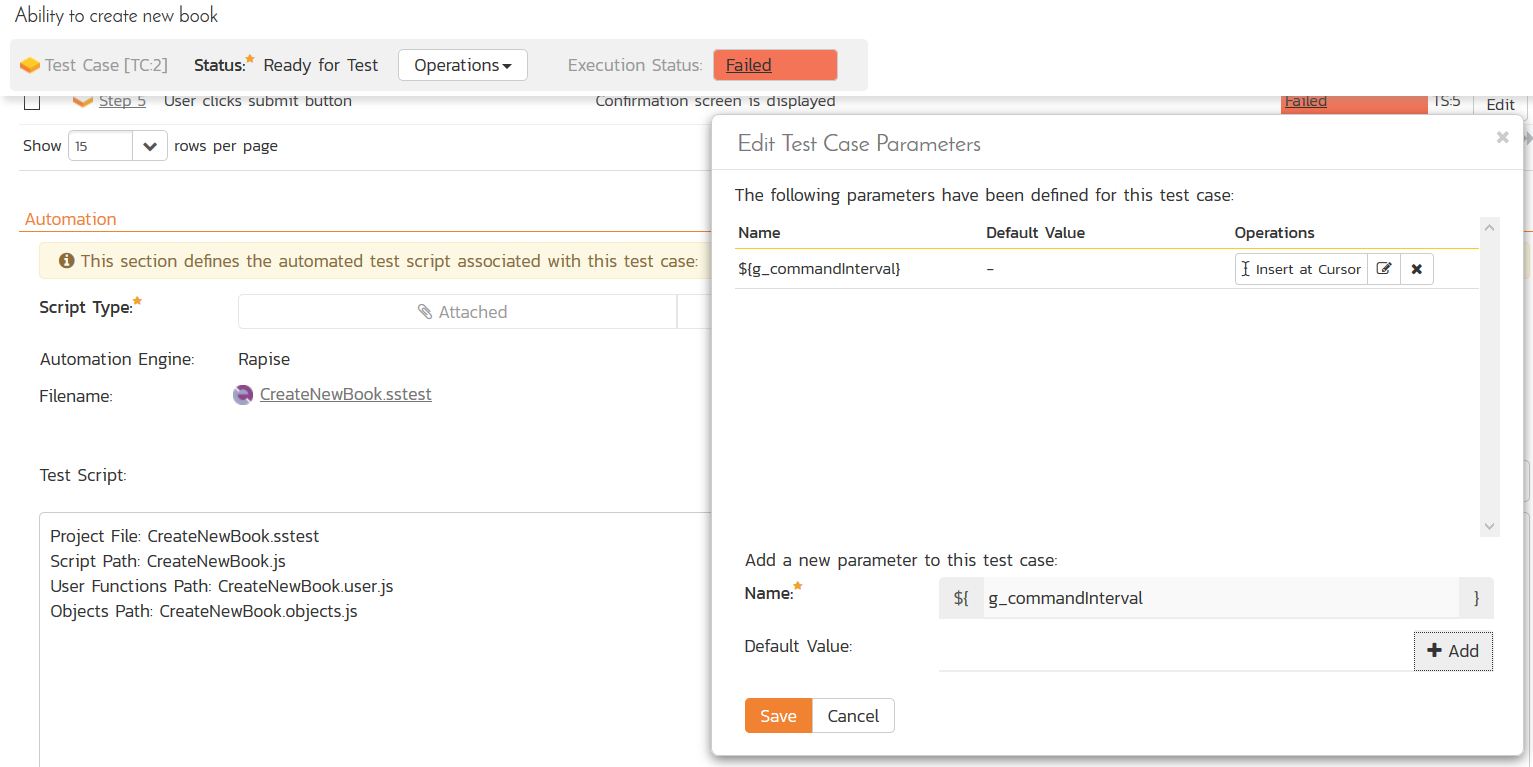1533x767 pixels.
Task: Cancel the parameter editing dialog
Action: click(x=853, y=716)
